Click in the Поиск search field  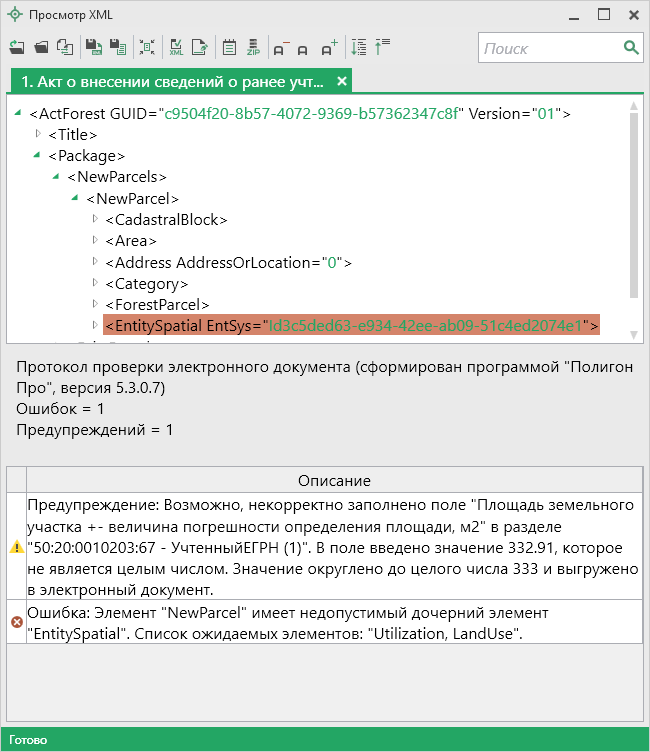coord(548,48)
